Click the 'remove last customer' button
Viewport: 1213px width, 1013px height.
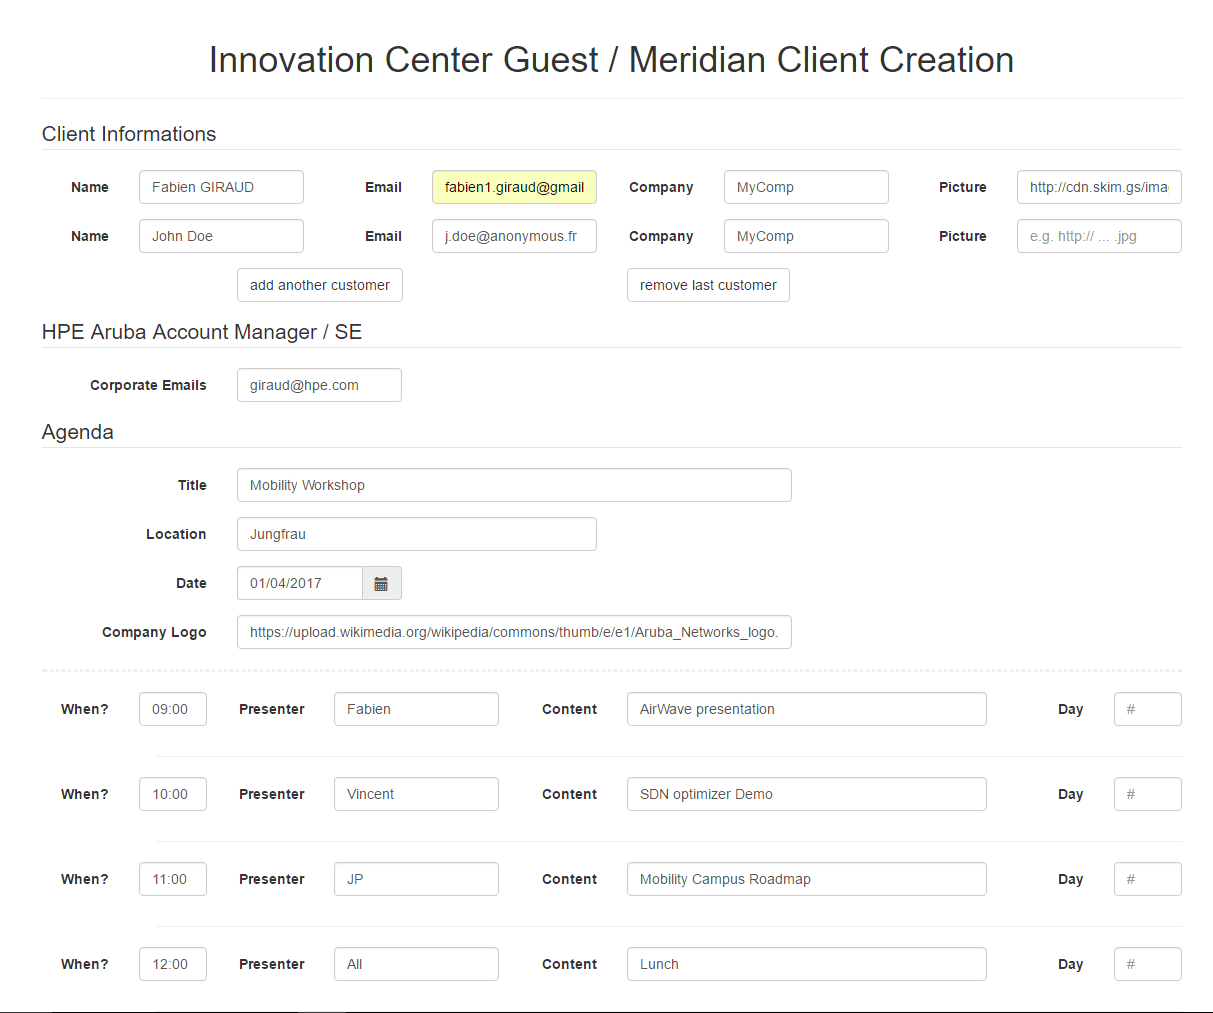[708, 285]
